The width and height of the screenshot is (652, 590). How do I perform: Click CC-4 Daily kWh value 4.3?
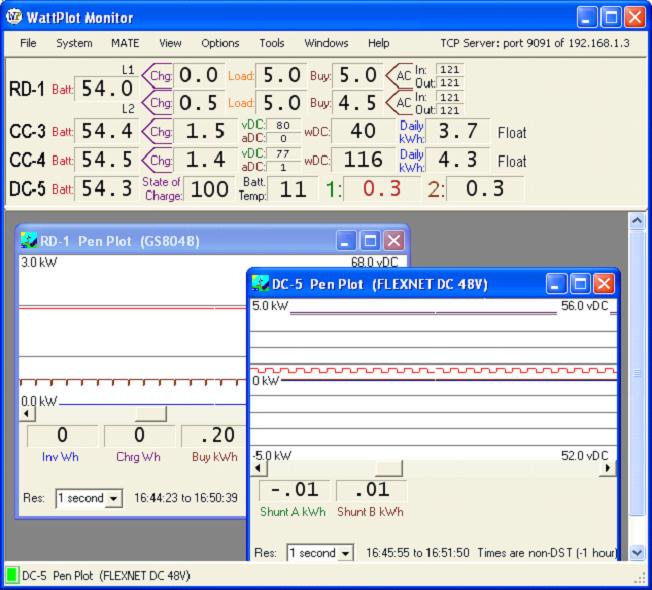(x=457, y=160)
